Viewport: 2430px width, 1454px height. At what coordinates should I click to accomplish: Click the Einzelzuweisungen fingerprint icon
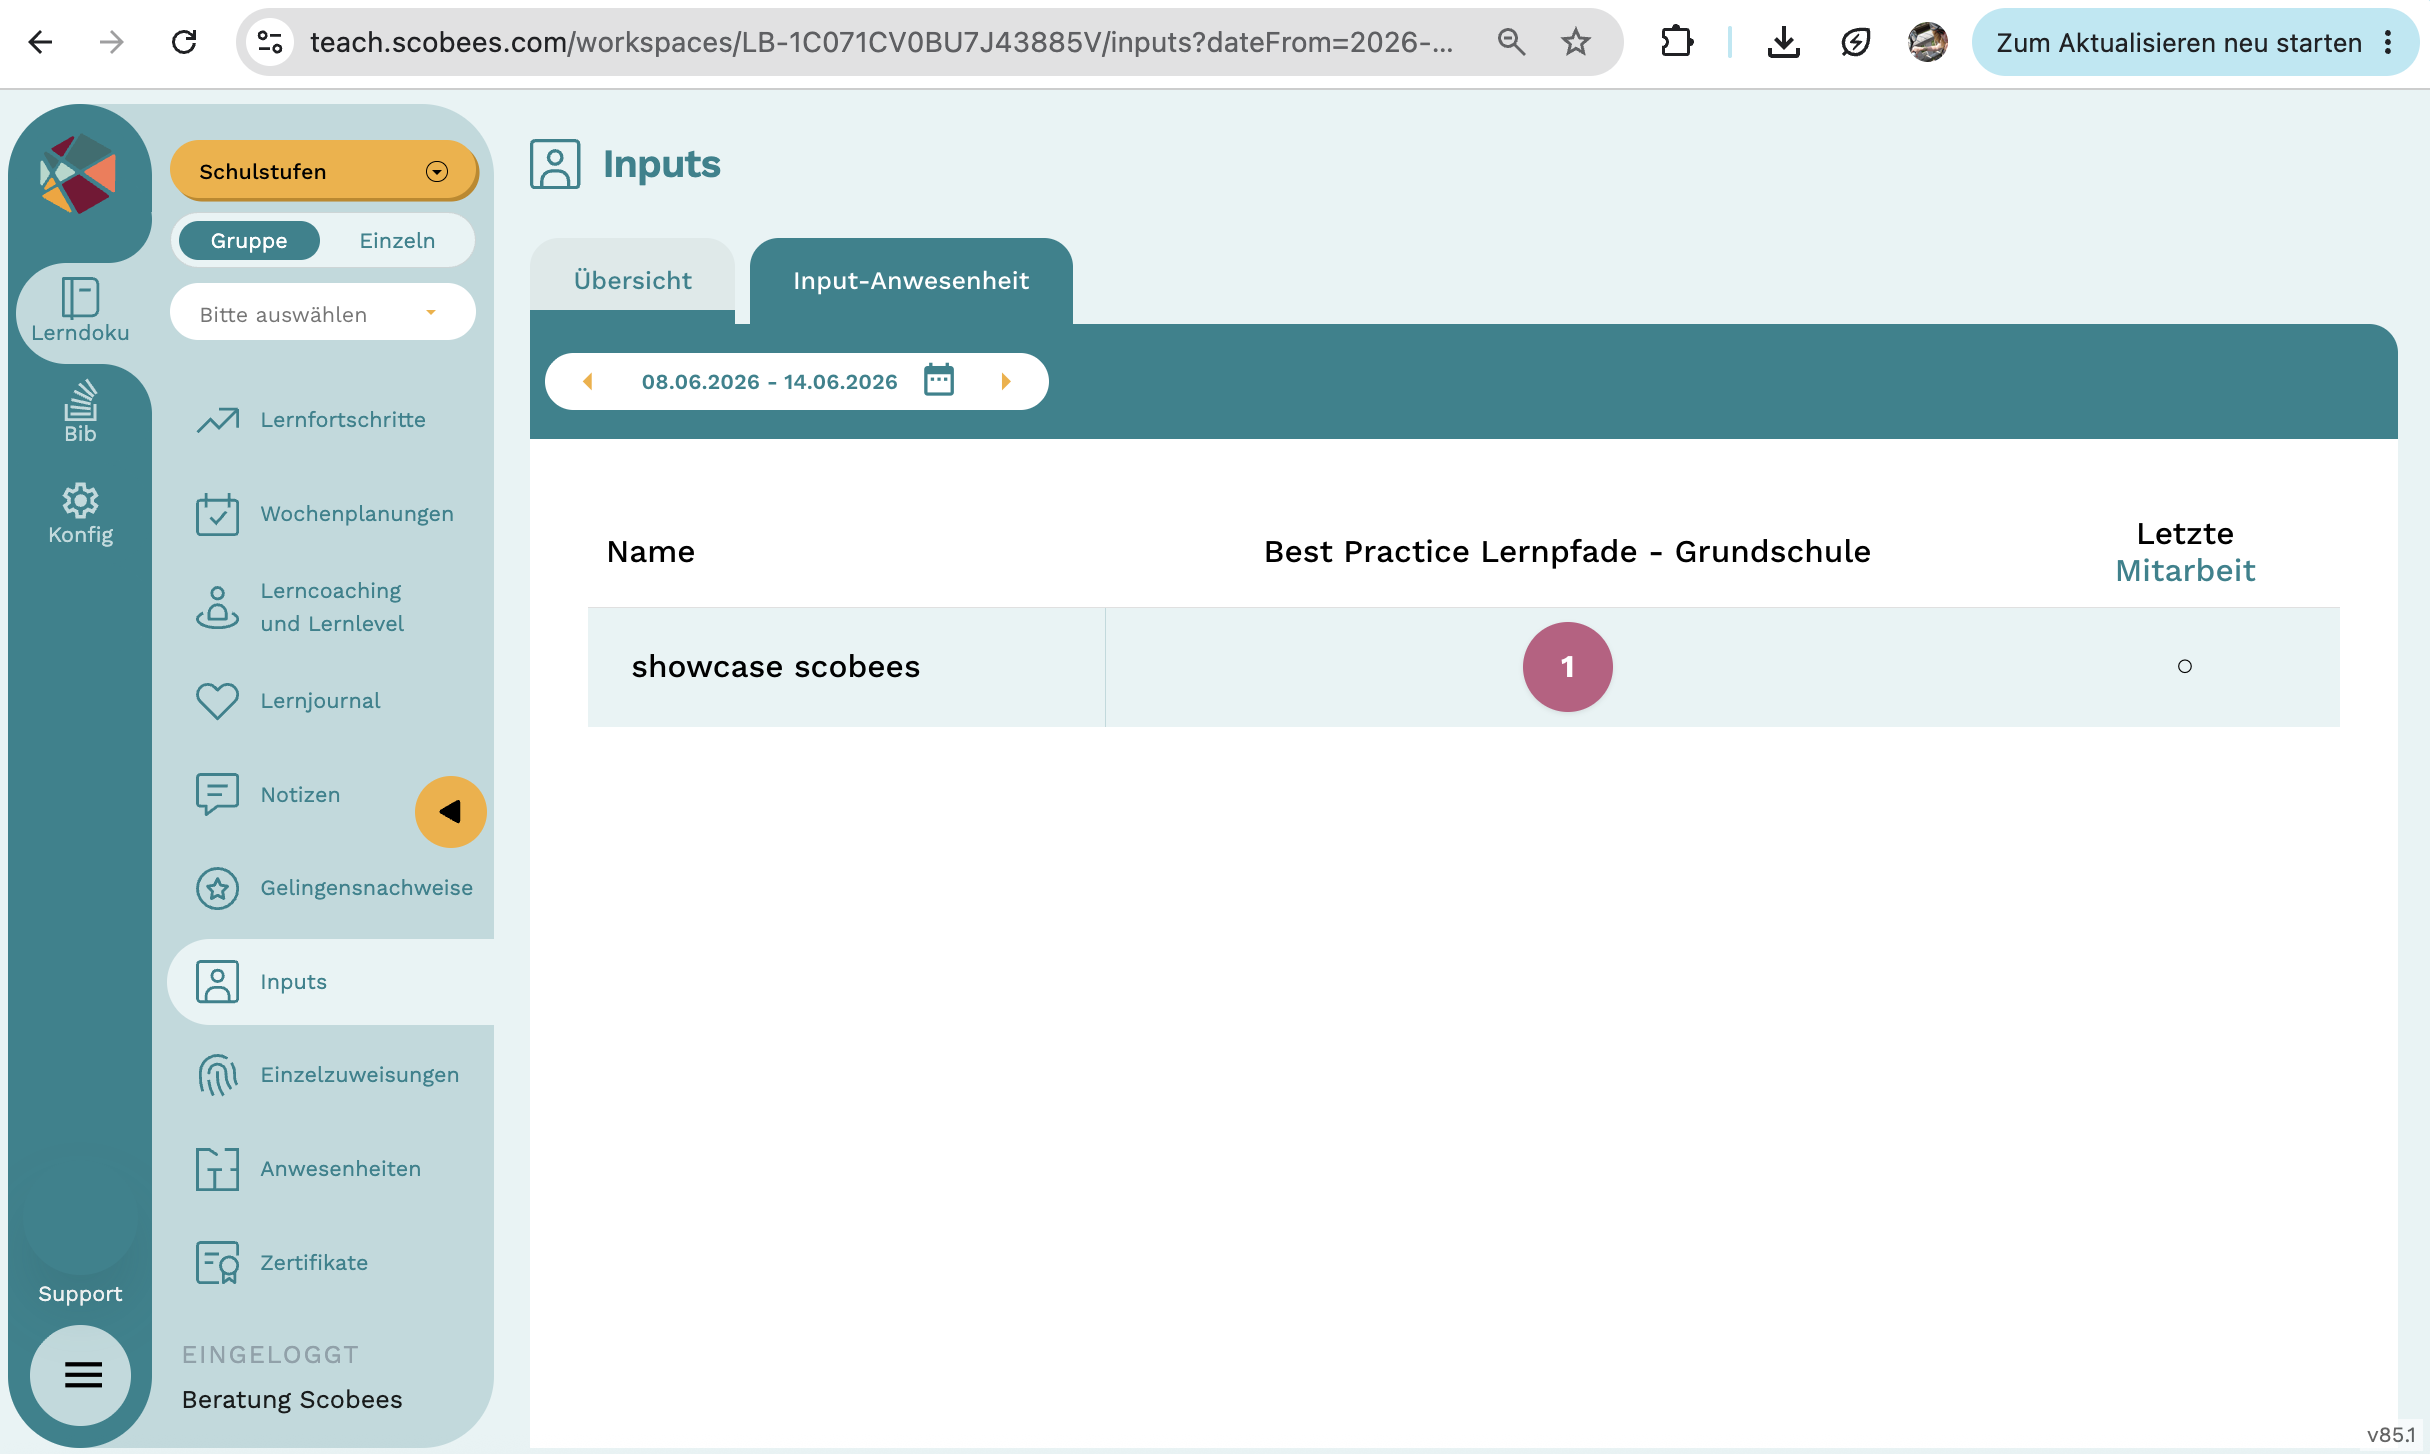[x=217, y=1075]
